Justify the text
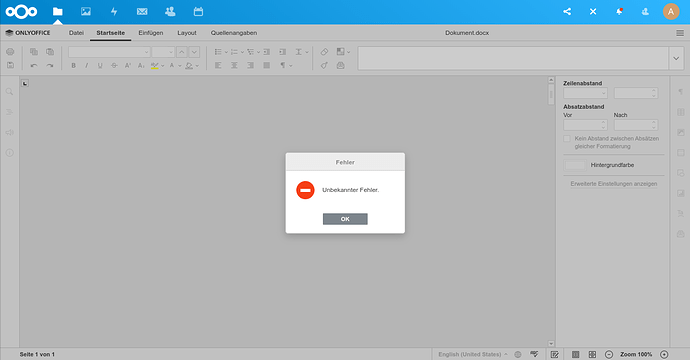690x360 pixels. click(x=266, y=66)
